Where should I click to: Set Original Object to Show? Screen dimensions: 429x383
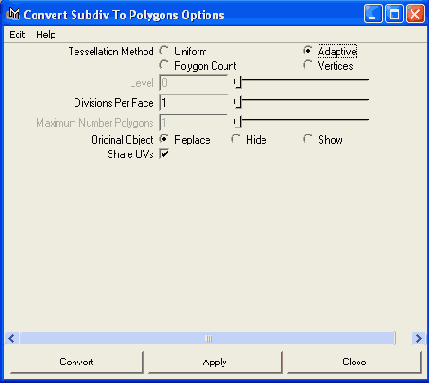(307, 139)
